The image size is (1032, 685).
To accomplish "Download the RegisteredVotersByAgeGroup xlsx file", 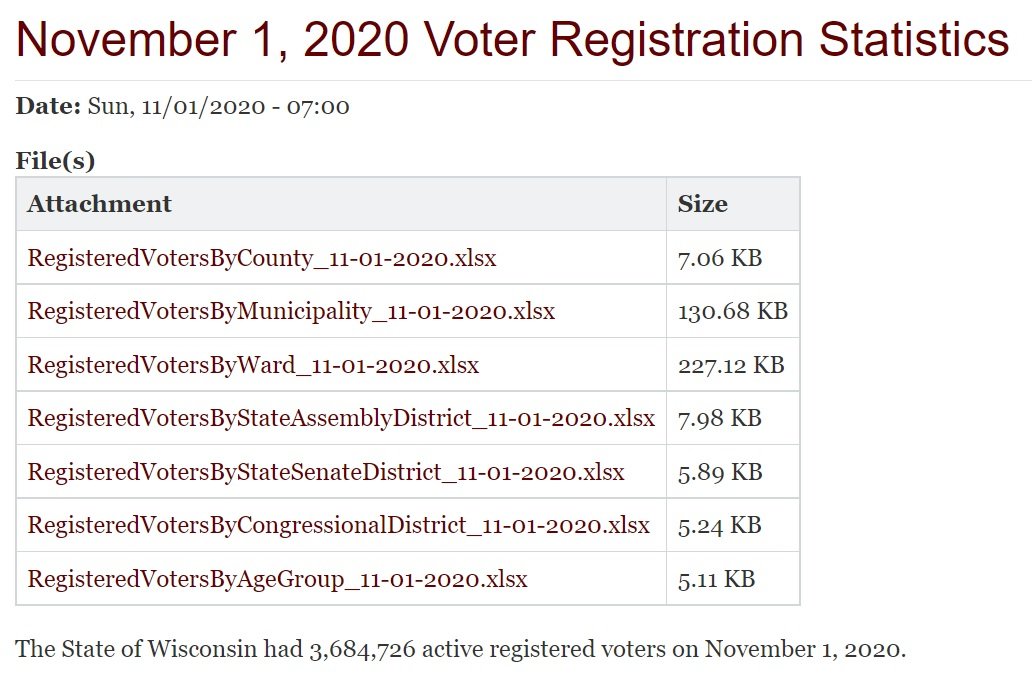I will coord(277,578).
